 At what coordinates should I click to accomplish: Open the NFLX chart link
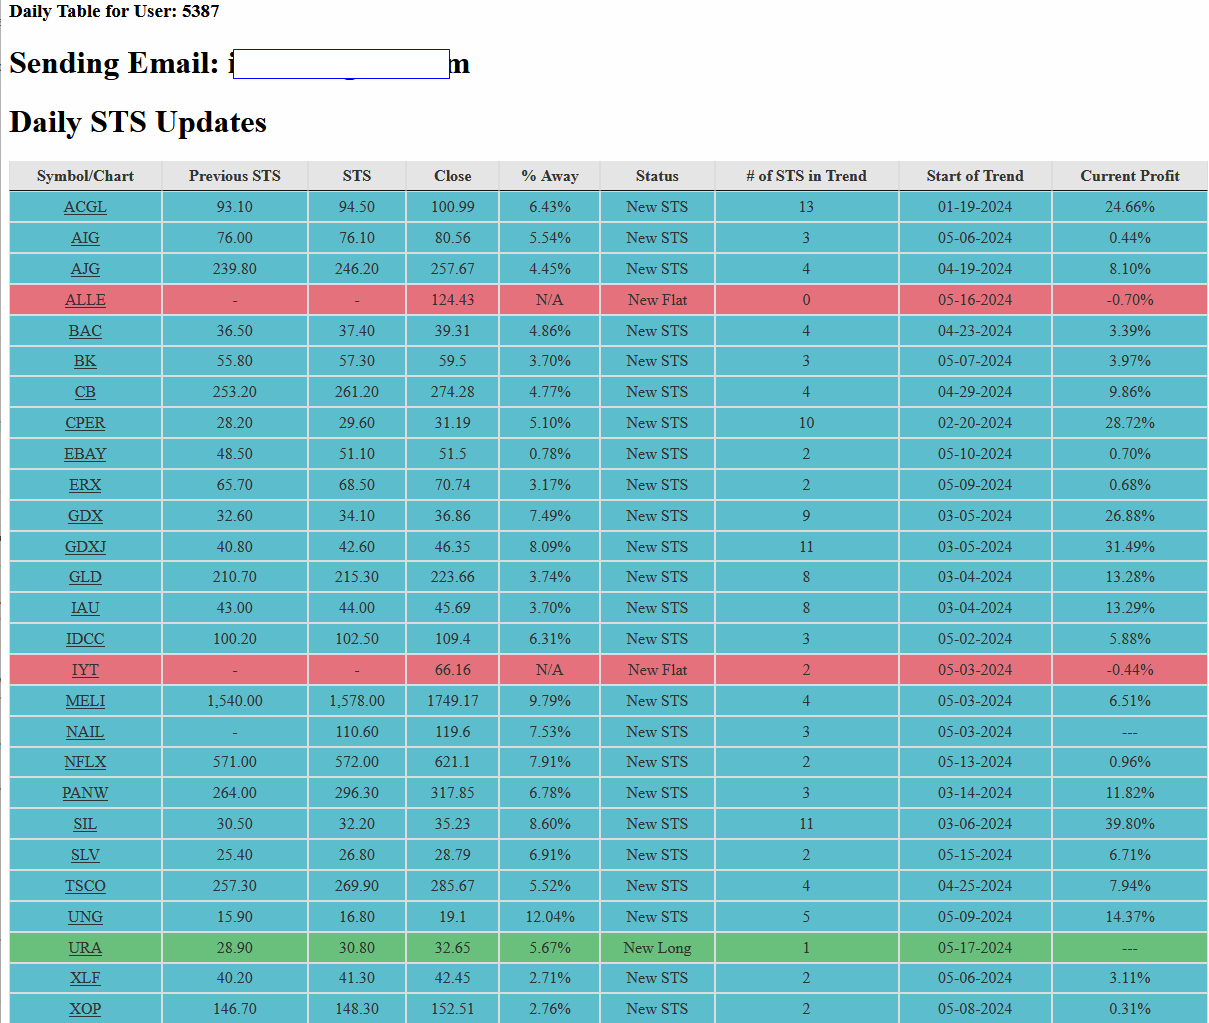[x=85, y=762]
